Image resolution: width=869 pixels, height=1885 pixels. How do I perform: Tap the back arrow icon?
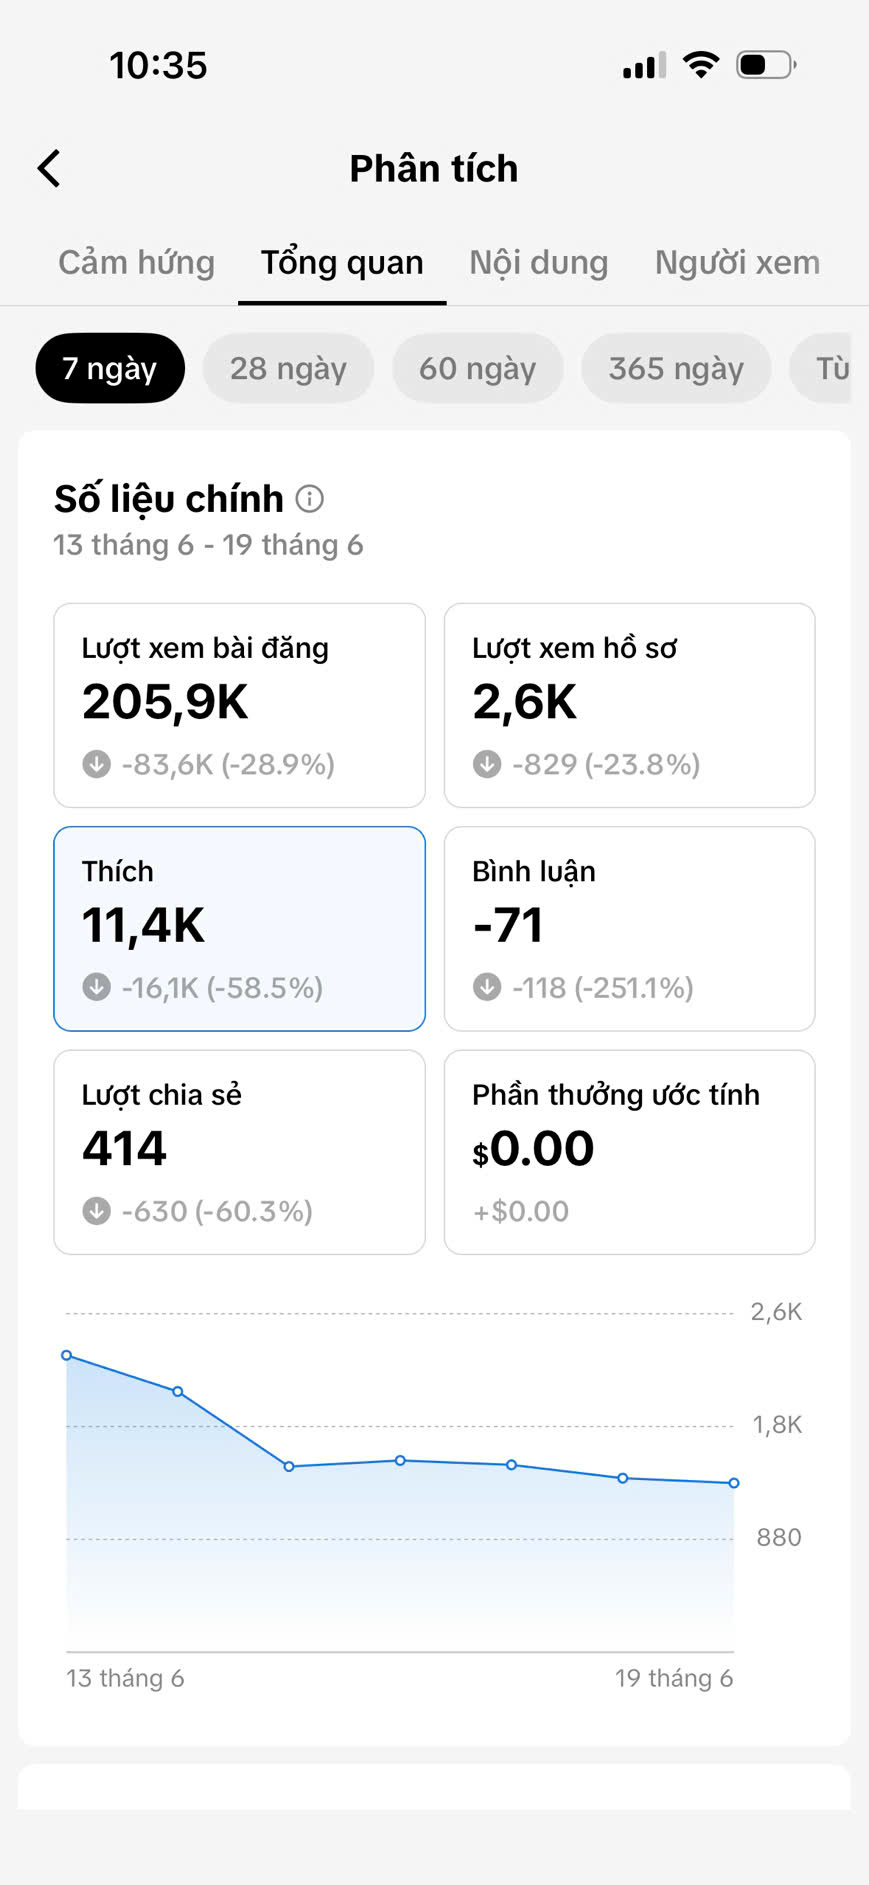click(x=49, y=168)
